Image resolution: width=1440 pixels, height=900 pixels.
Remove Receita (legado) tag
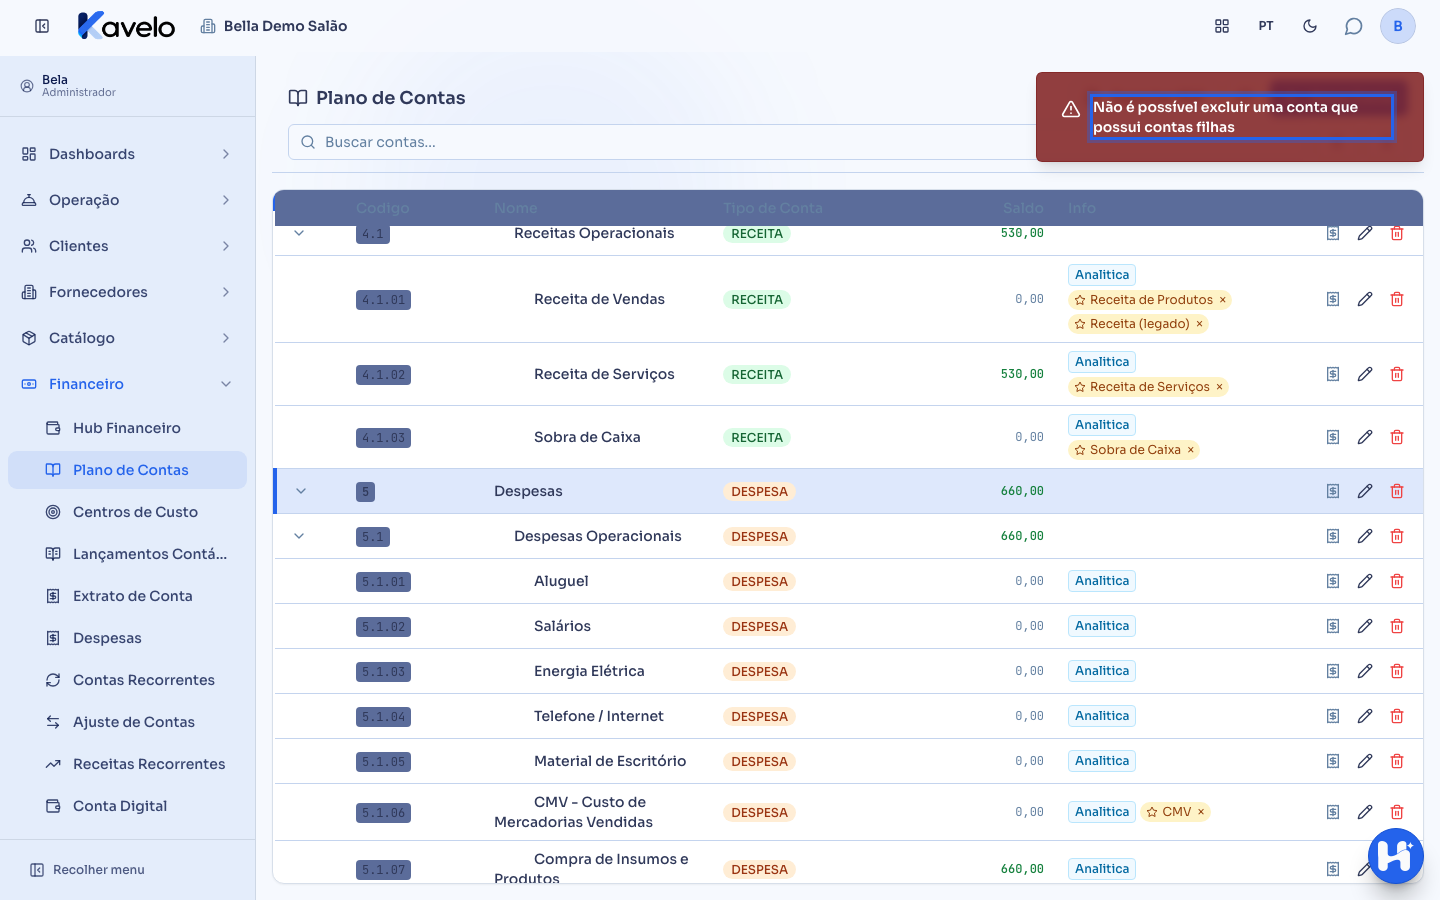[x=1199, y=324]
